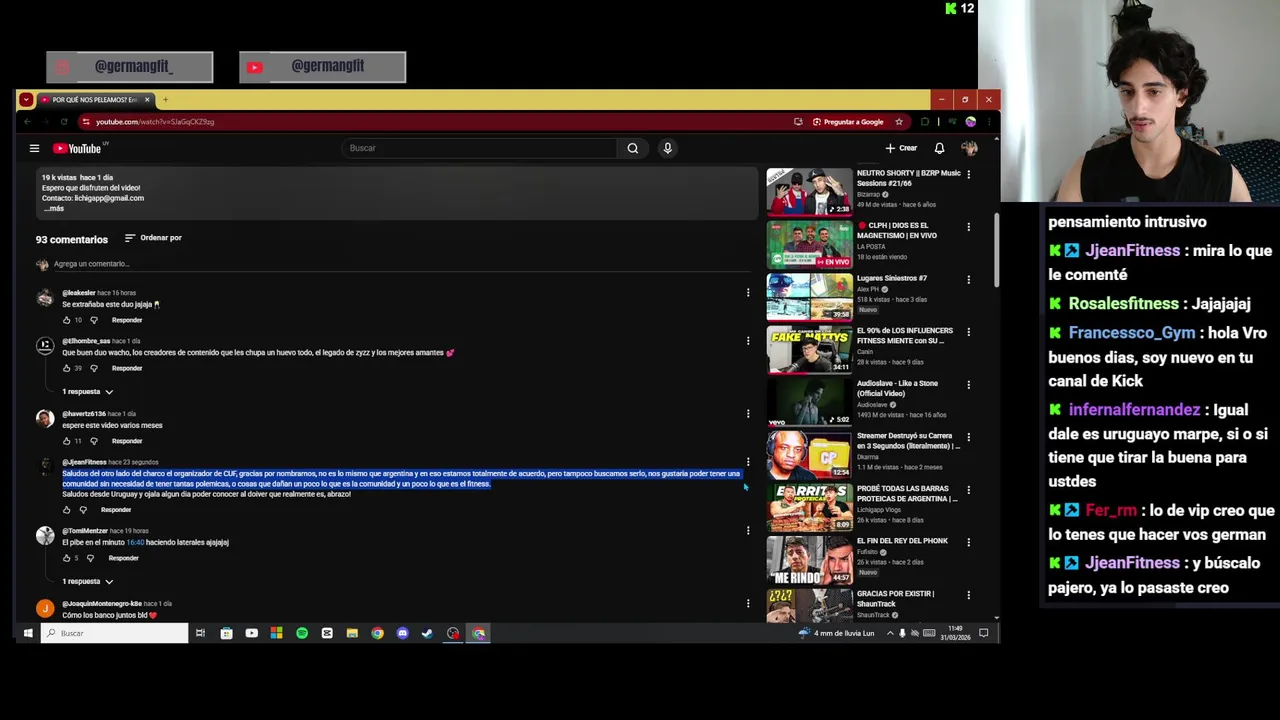
Task: Dislike the @Elhombre_sas comment
Action: 94,368
